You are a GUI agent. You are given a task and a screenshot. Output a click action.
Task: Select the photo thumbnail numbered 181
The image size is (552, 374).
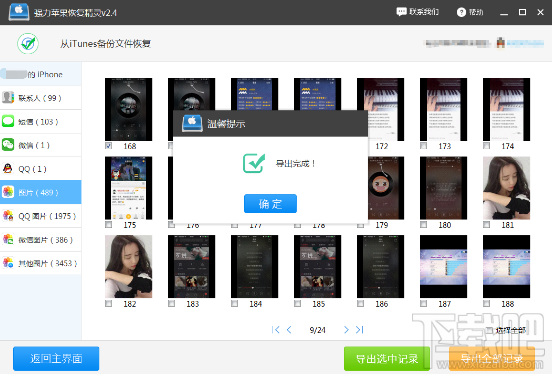[506, 188]
